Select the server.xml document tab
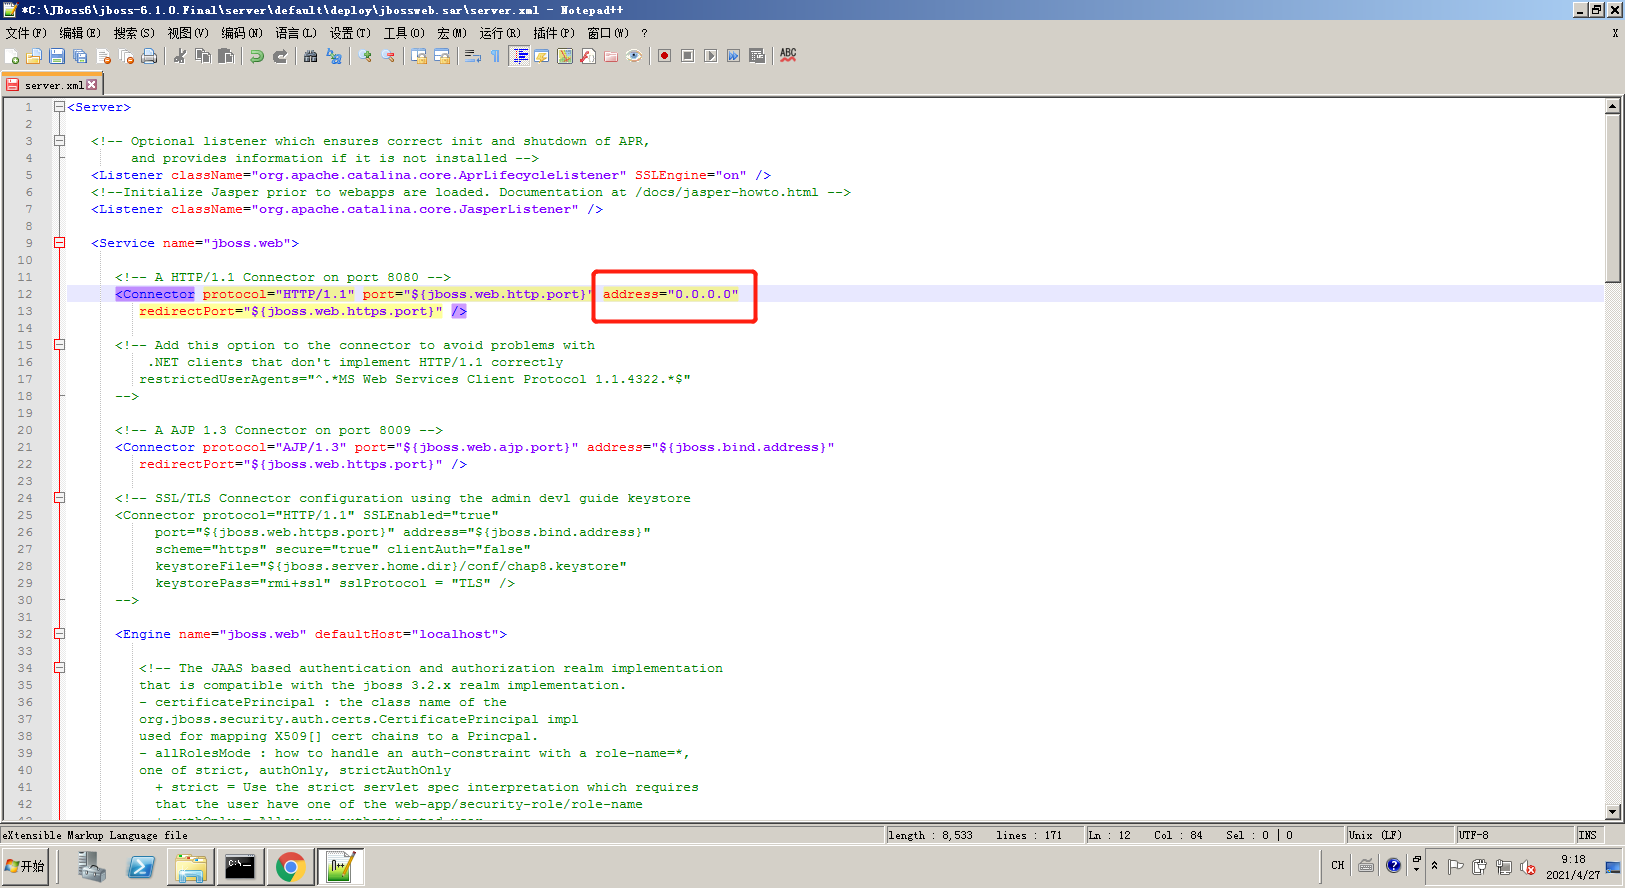Screen dimensions: 1625x888 point(52,85)
